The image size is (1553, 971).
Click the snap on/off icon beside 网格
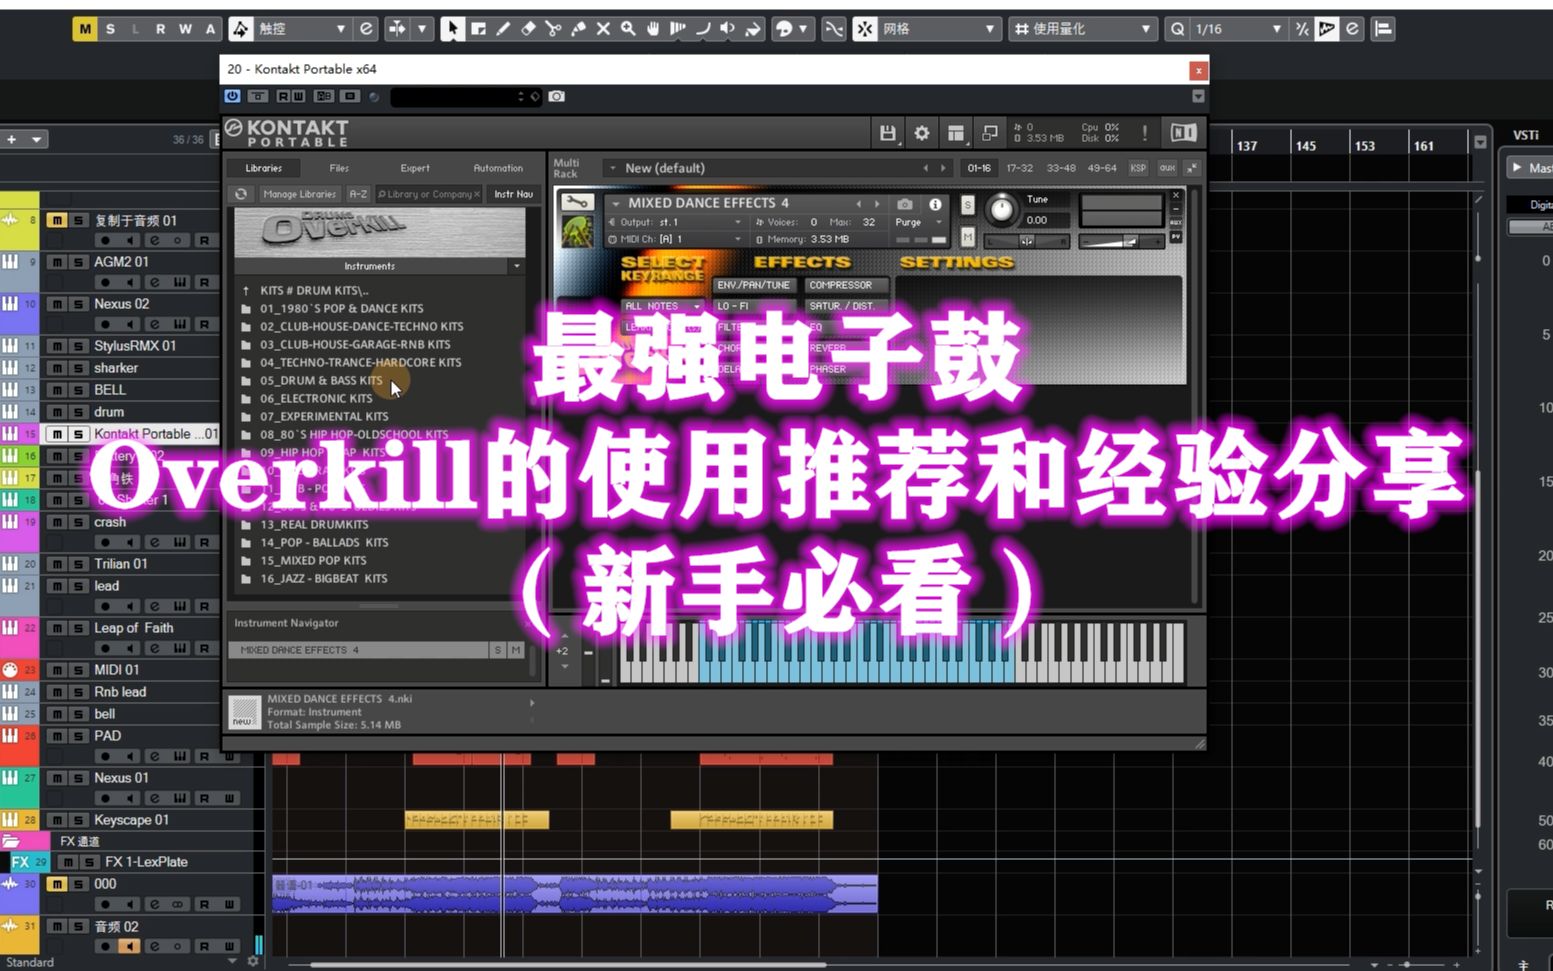coord(865,29)
